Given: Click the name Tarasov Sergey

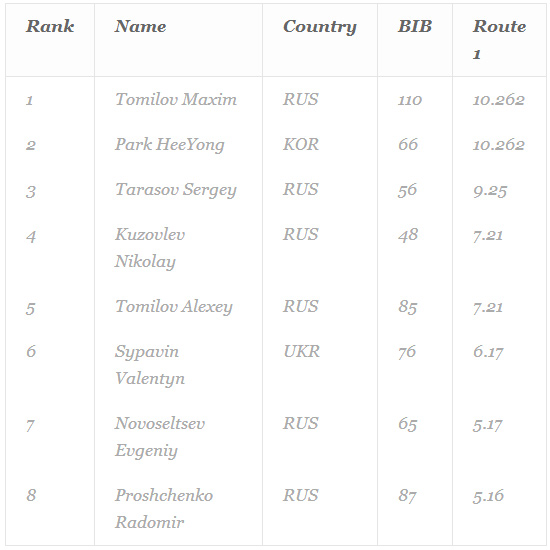Looking at the screenshot, I should (x=176, y=190).
